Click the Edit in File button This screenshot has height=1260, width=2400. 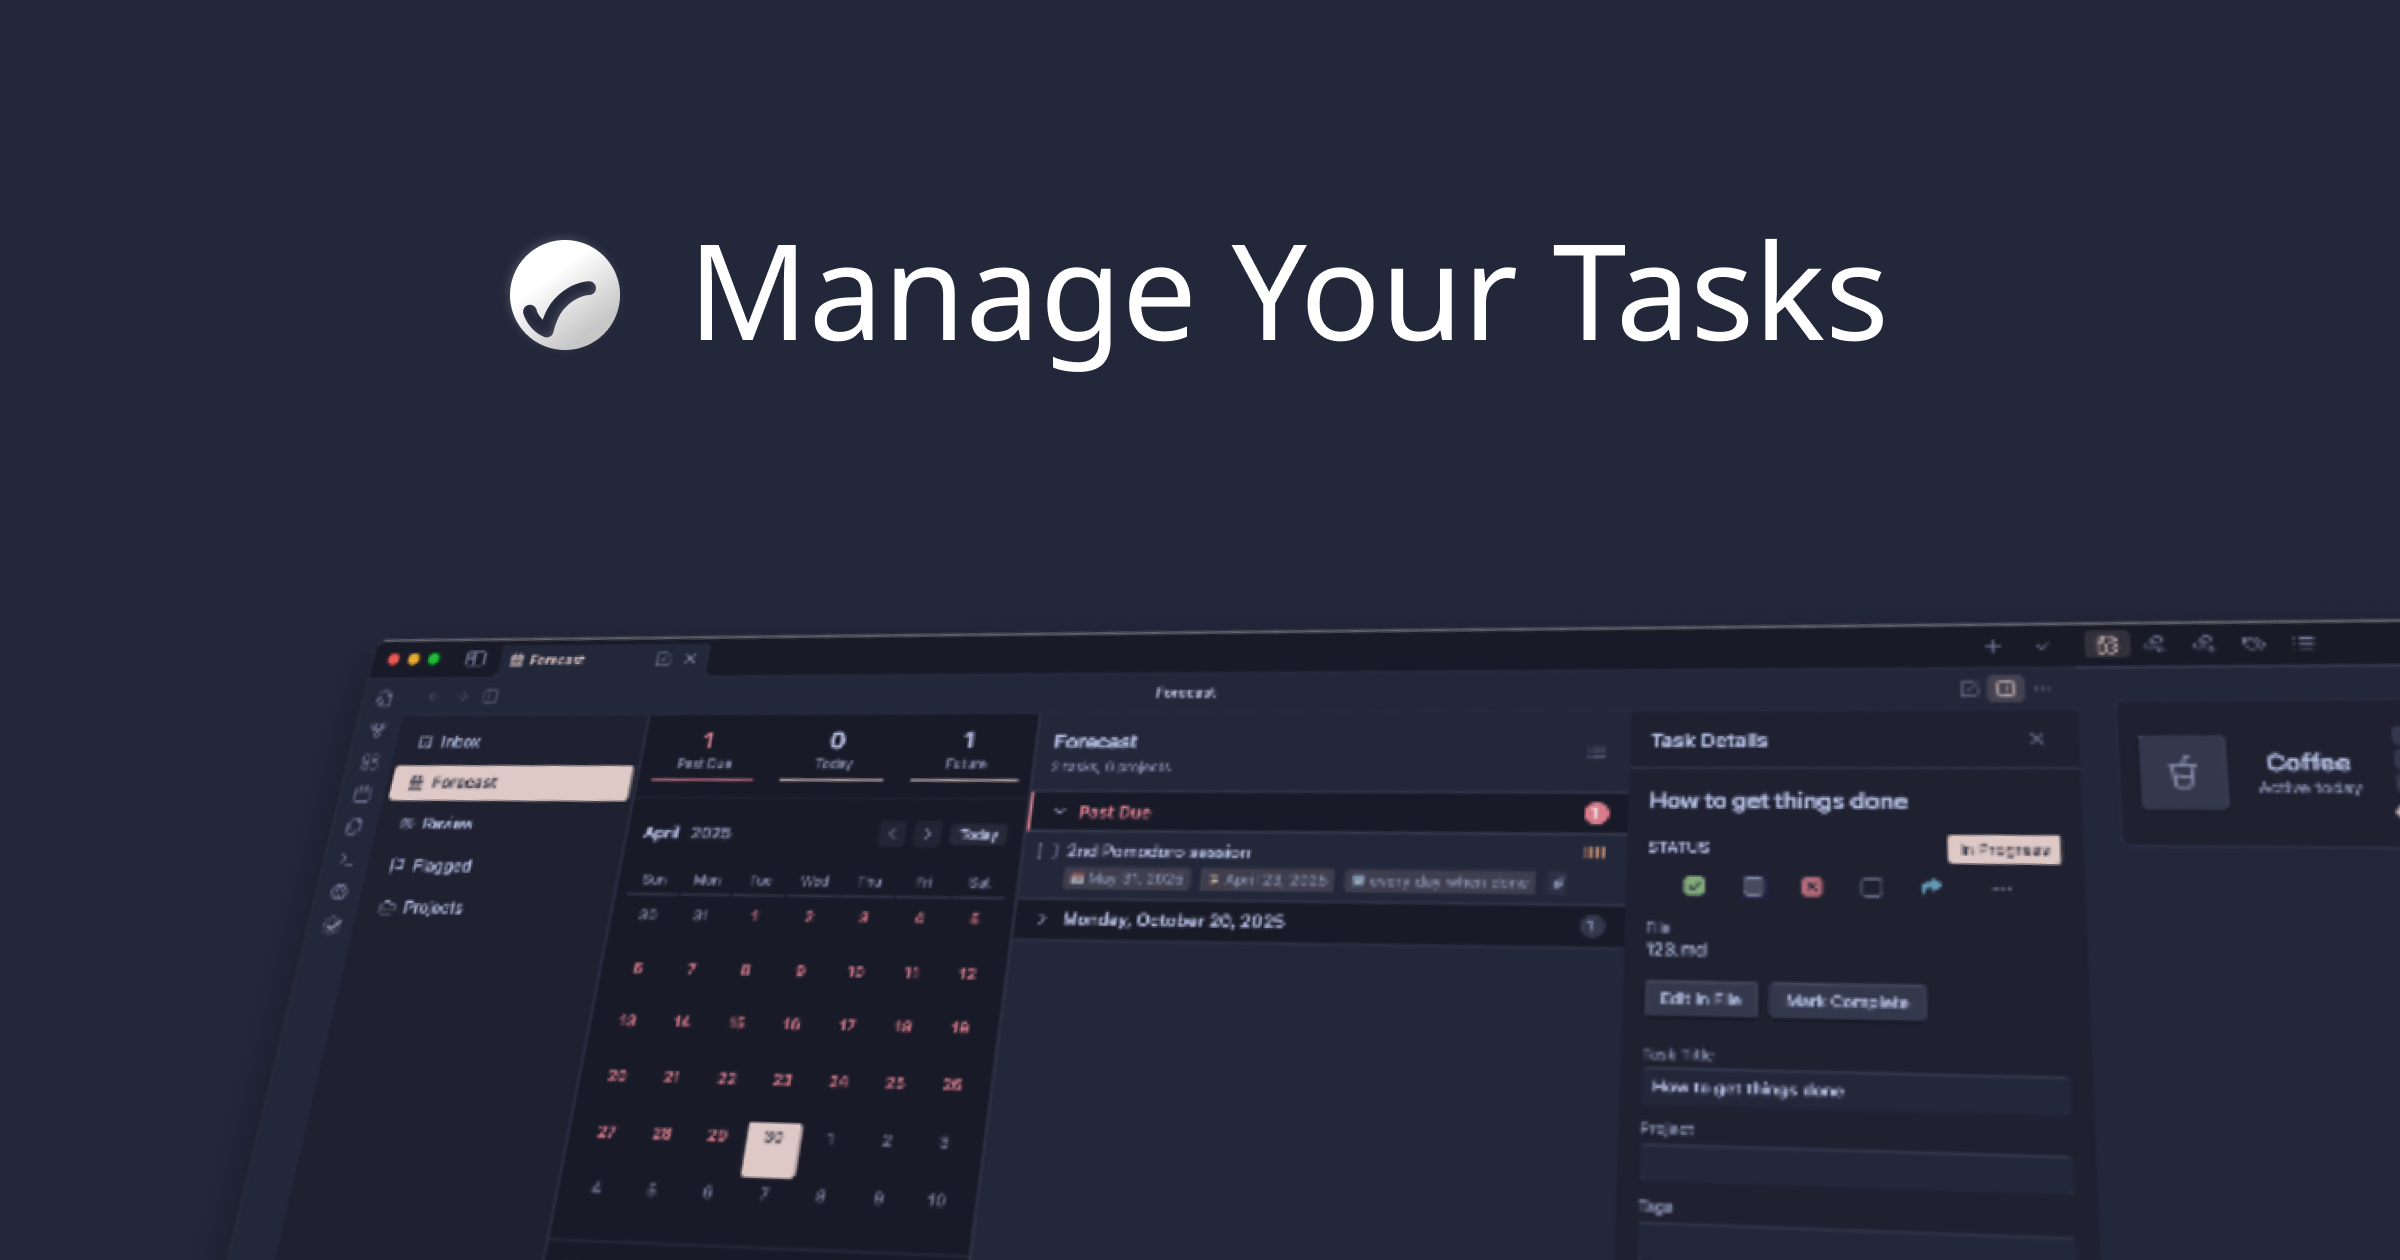tap(1700, 998)
